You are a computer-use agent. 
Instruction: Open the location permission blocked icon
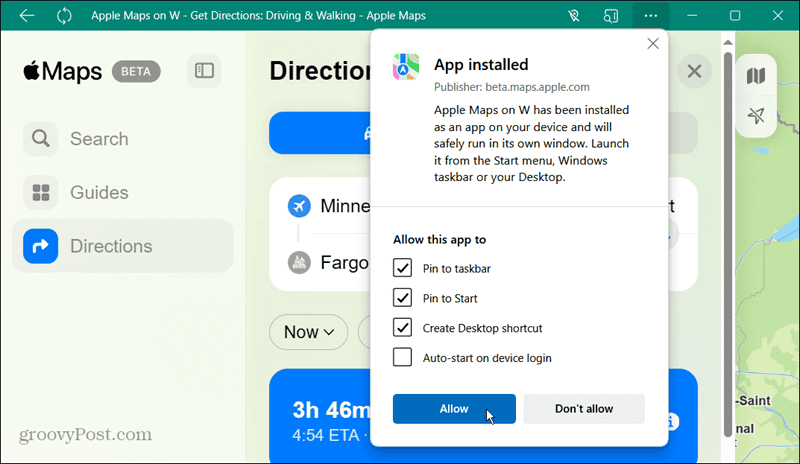(574, 16)
